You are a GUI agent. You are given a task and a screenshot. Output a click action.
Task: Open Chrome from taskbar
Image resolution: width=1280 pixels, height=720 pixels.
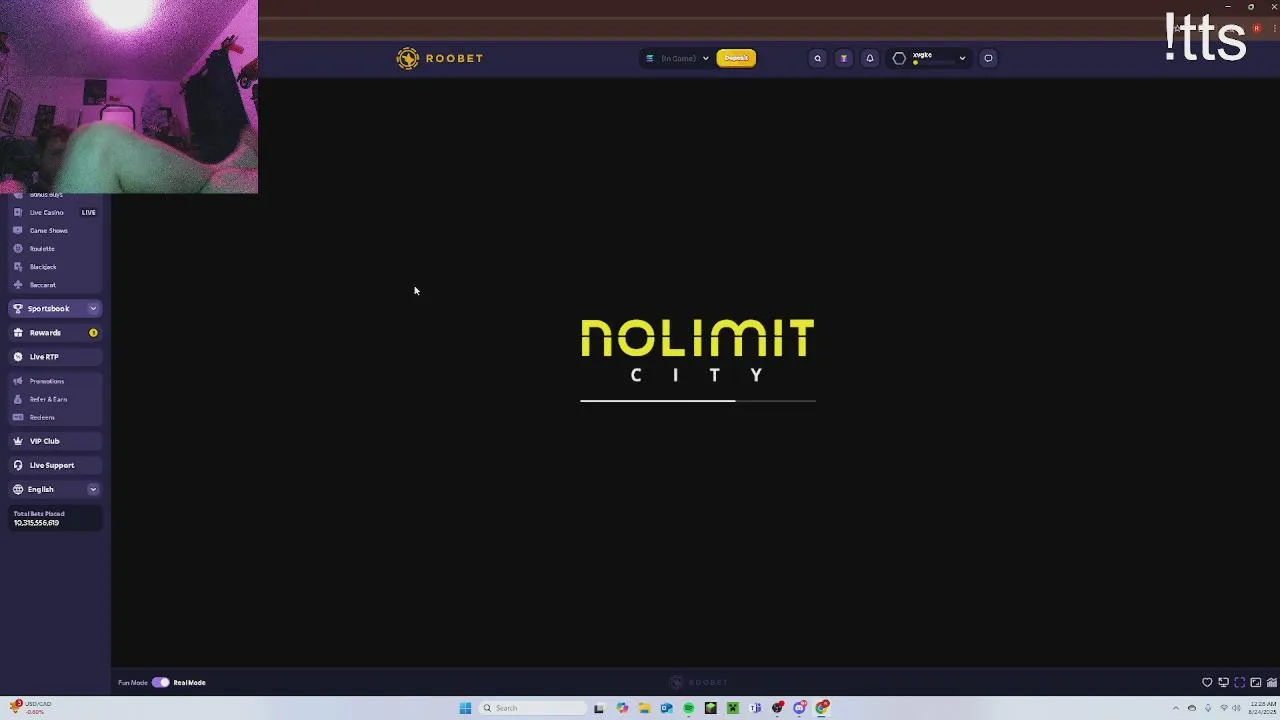[x=822, y=708]
